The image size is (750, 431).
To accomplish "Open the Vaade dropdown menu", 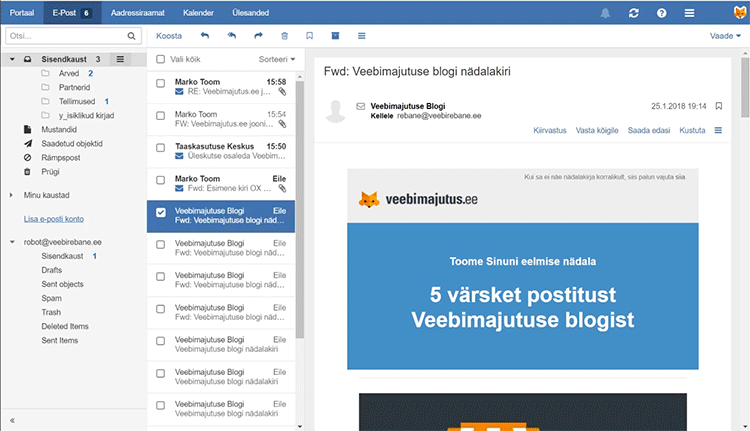I will coord(725,35).
